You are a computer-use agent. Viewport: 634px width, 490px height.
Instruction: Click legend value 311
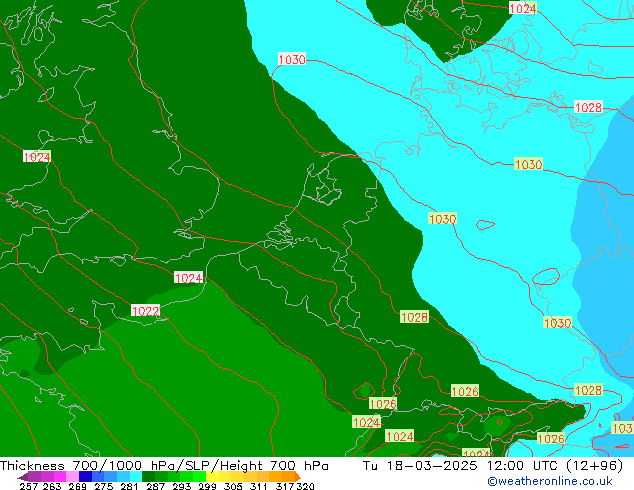(259, 486)
